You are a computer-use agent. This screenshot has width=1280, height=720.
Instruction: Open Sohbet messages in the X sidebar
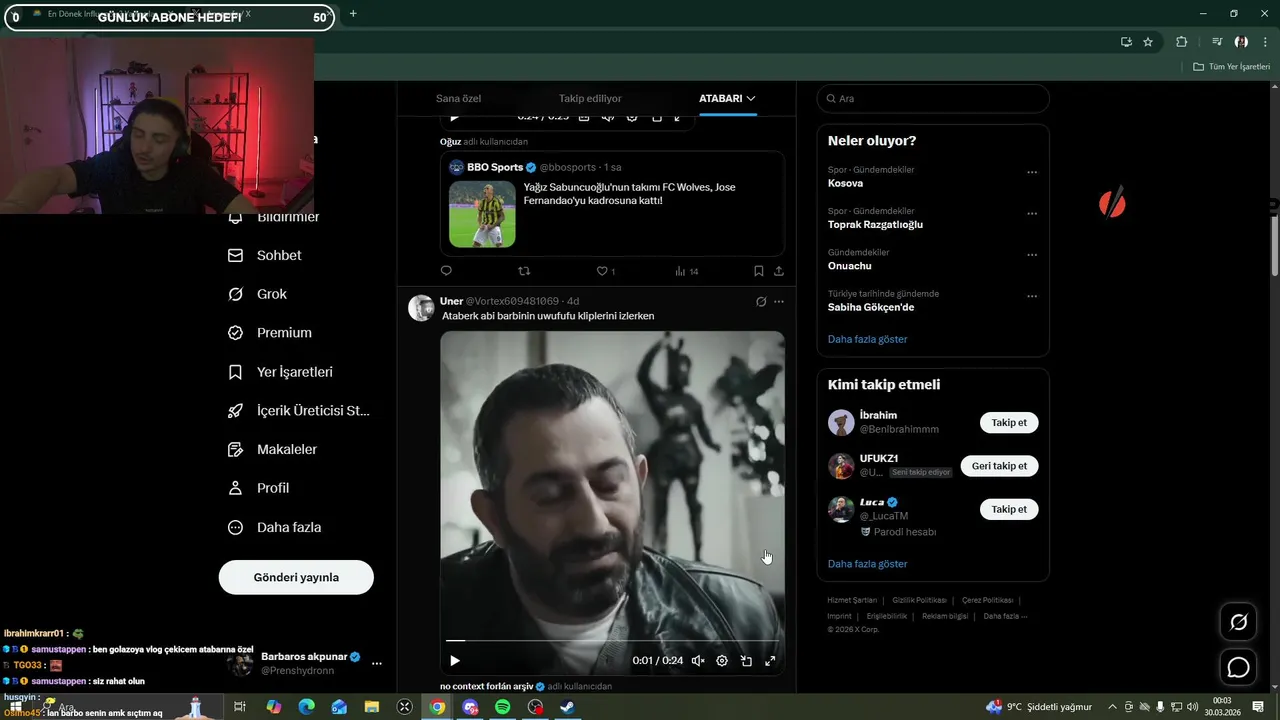click(x=265, y=255)
